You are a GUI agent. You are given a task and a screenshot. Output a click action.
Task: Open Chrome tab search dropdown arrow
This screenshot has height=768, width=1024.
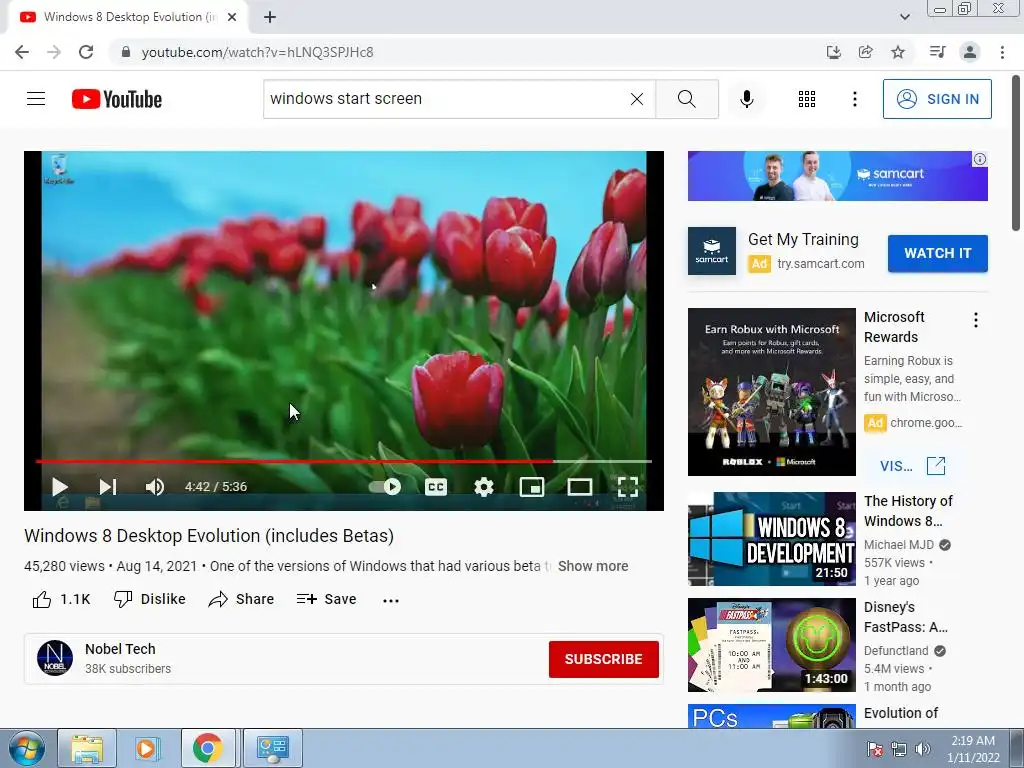click(x=904, y=17)
